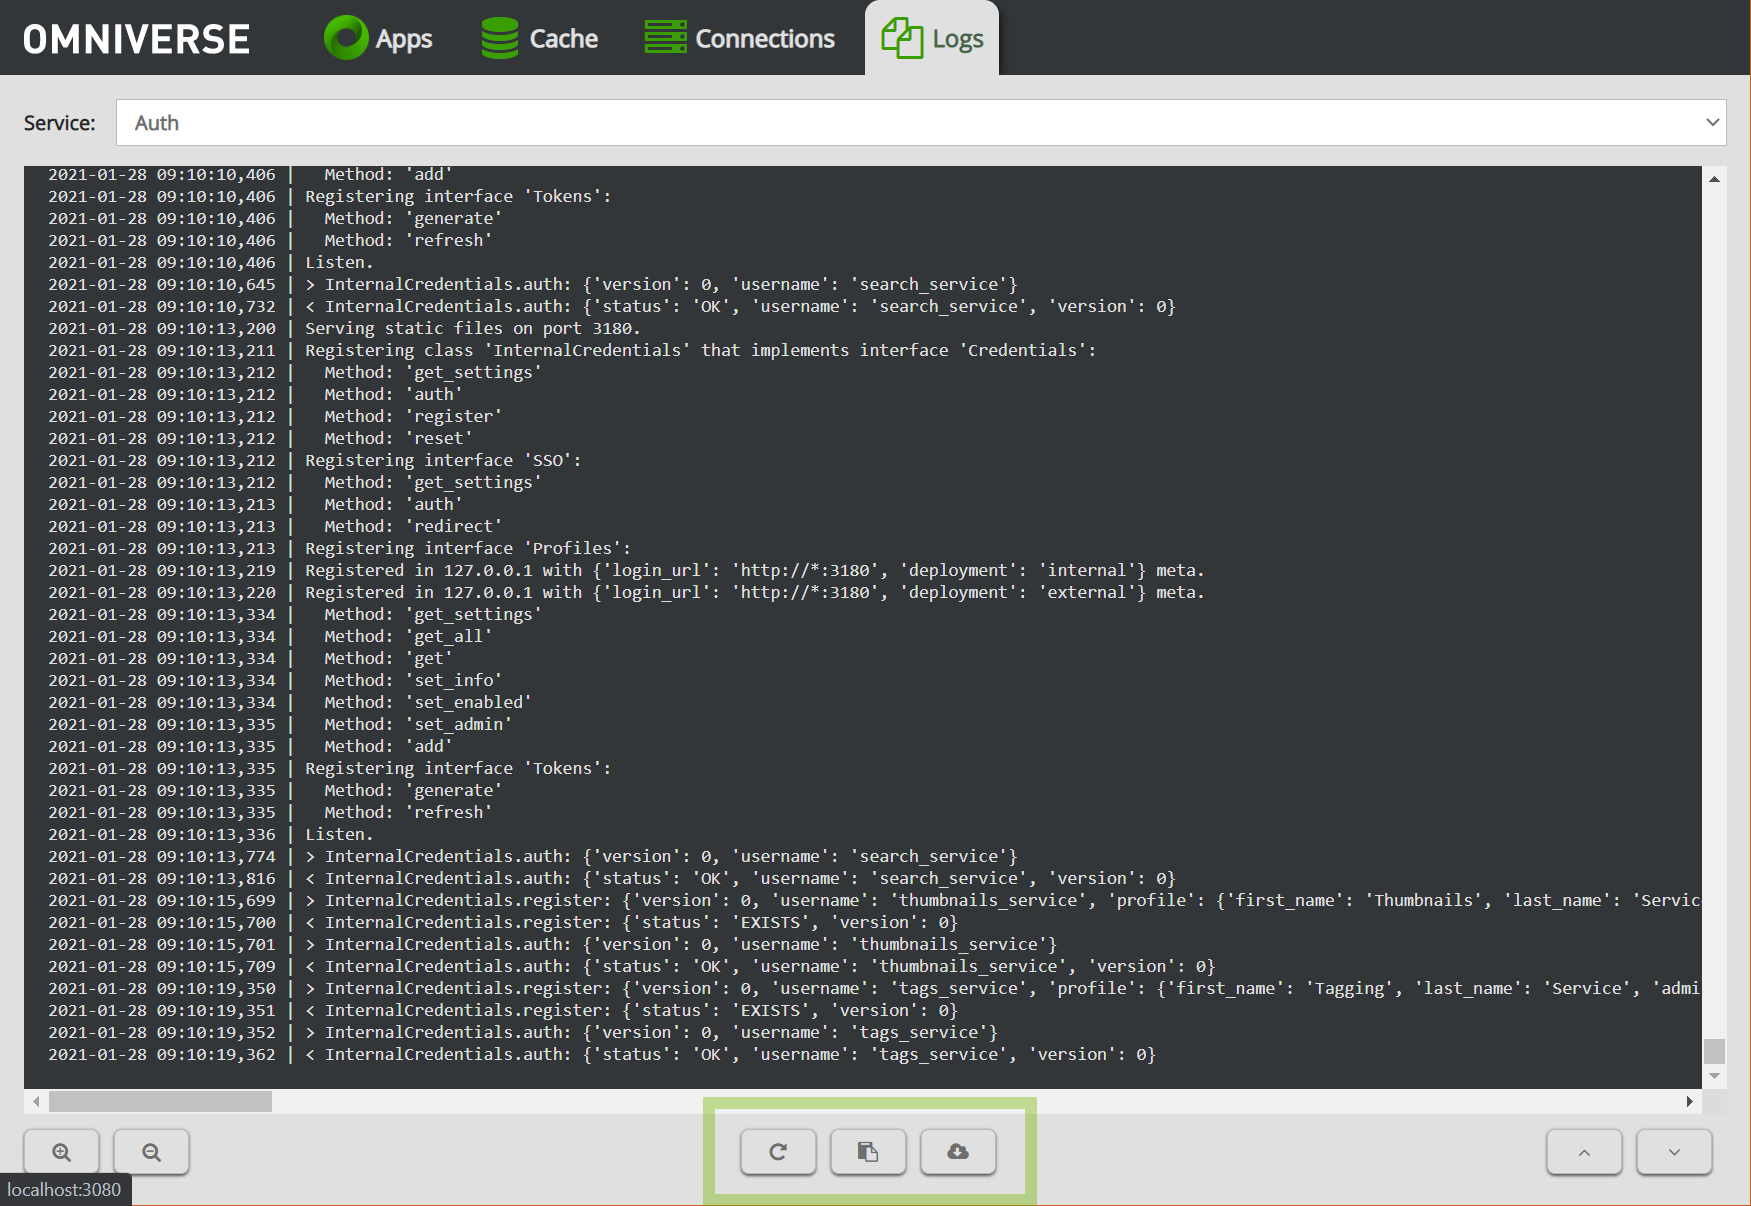The image size is (1751, 1206).
Task: Click the log line 'Registering class 'InternalCredentials''
Action: pos(572,350)
